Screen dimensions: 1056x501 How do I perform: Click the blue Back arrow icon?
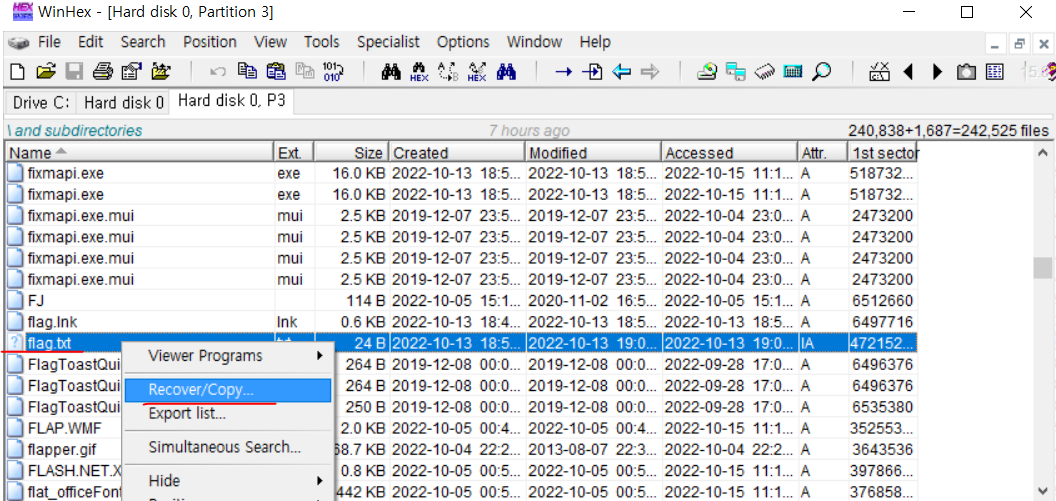pyautogui.click(x=621, y=71)
